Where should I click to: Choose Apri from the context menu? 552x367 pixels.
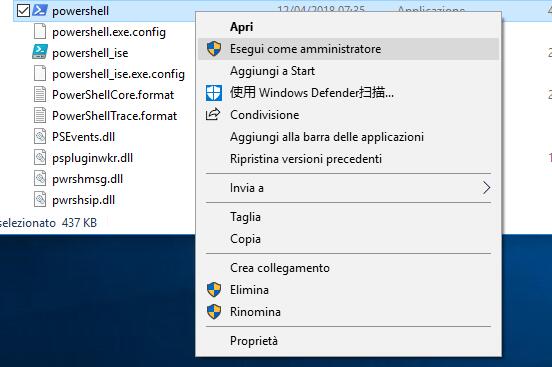[x=349, y=27]
